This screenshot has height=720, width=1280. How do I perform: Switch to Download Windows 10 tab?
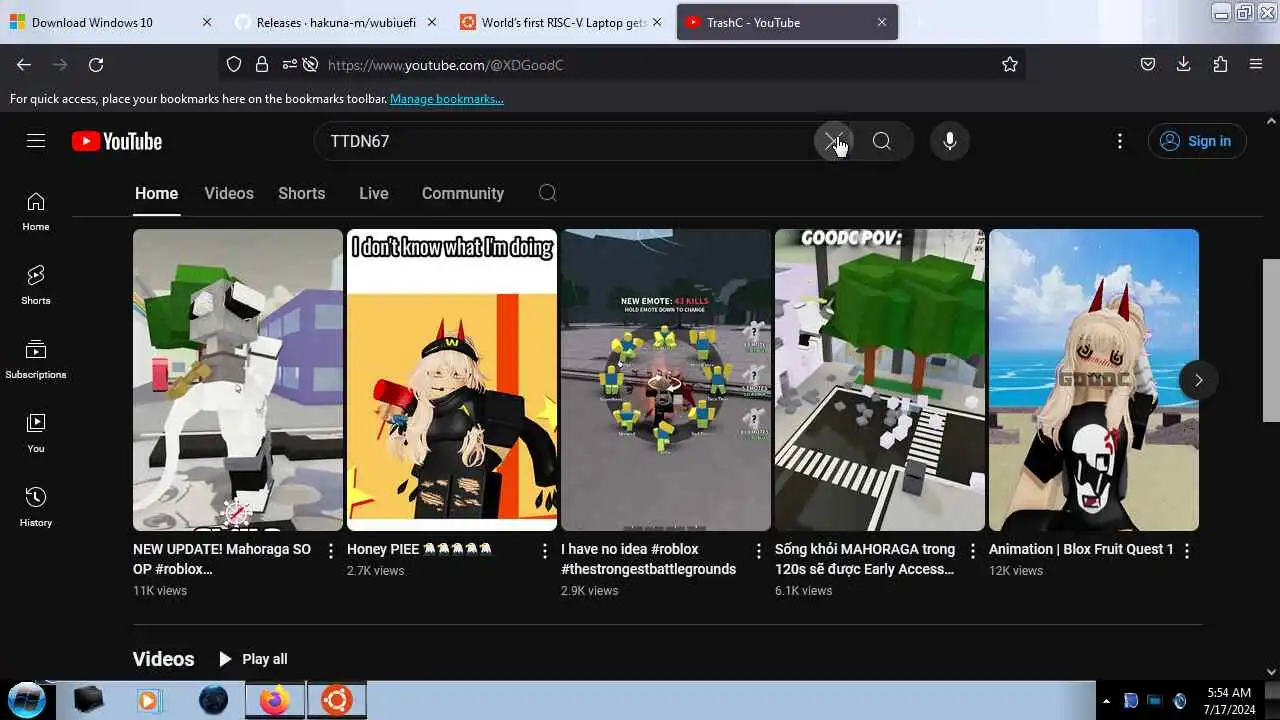click(110, 22)
